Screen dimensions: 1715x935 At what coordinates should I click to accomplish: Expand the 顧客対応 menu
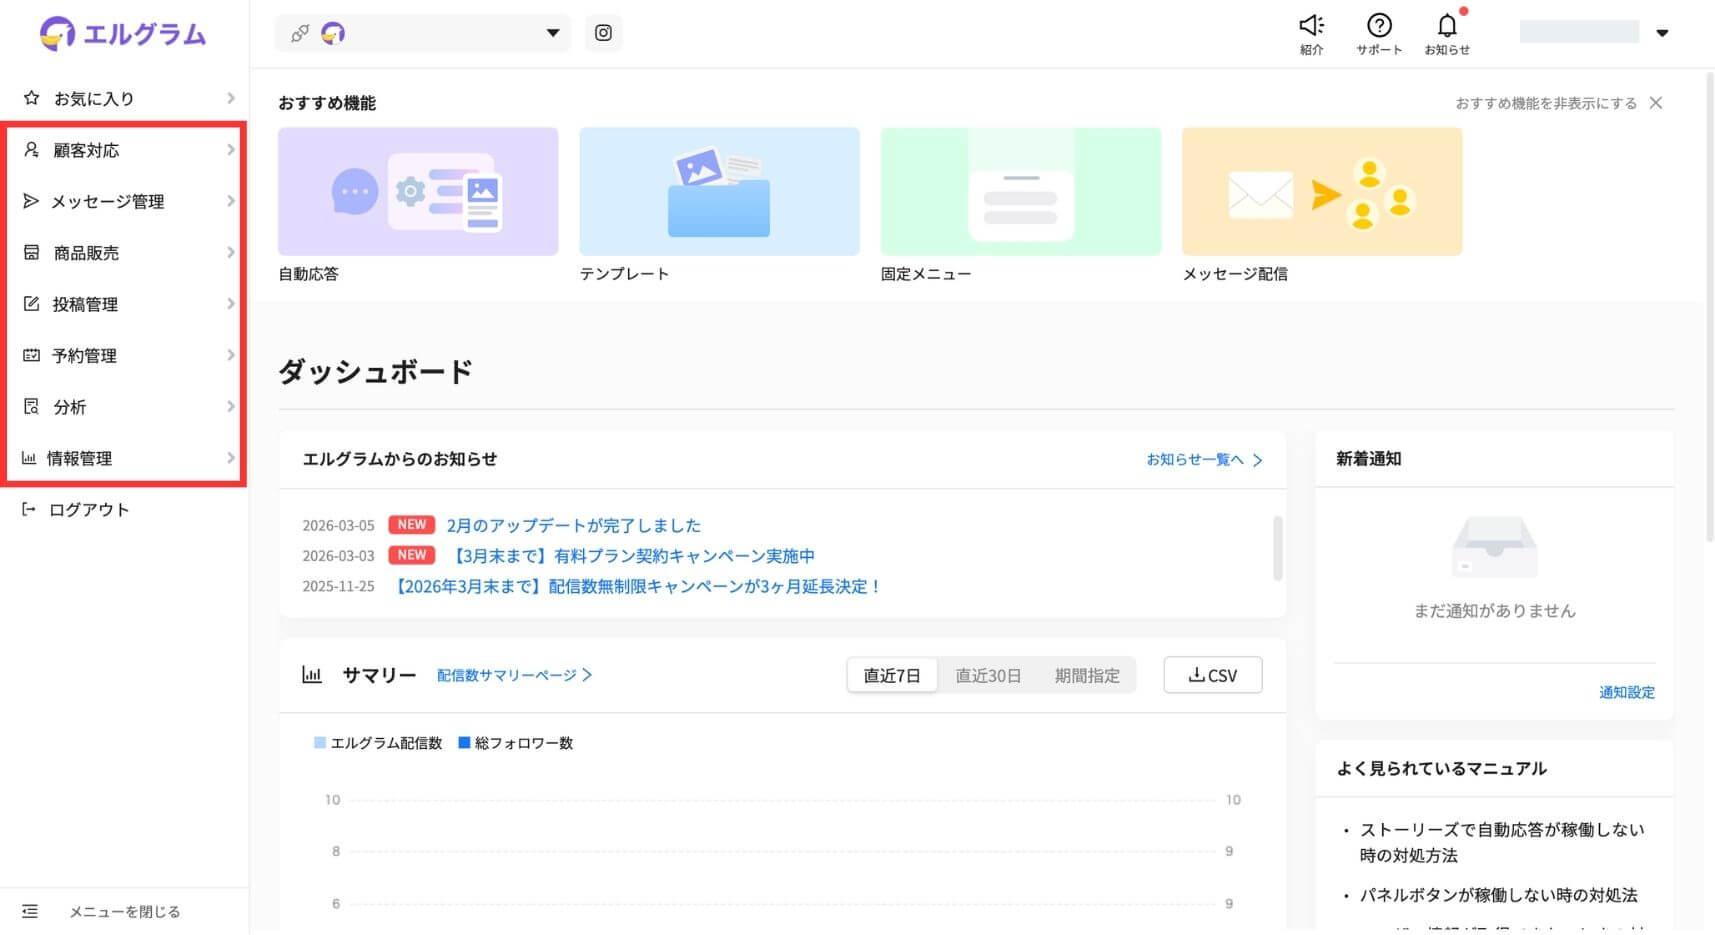(x=125, y=150)
